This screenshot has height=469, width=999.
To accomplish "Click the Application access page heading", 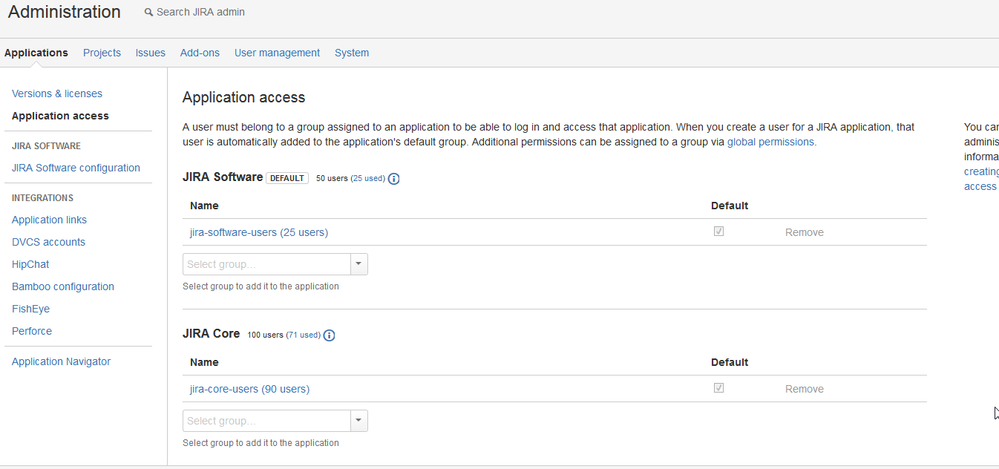I will click(244, 97).
